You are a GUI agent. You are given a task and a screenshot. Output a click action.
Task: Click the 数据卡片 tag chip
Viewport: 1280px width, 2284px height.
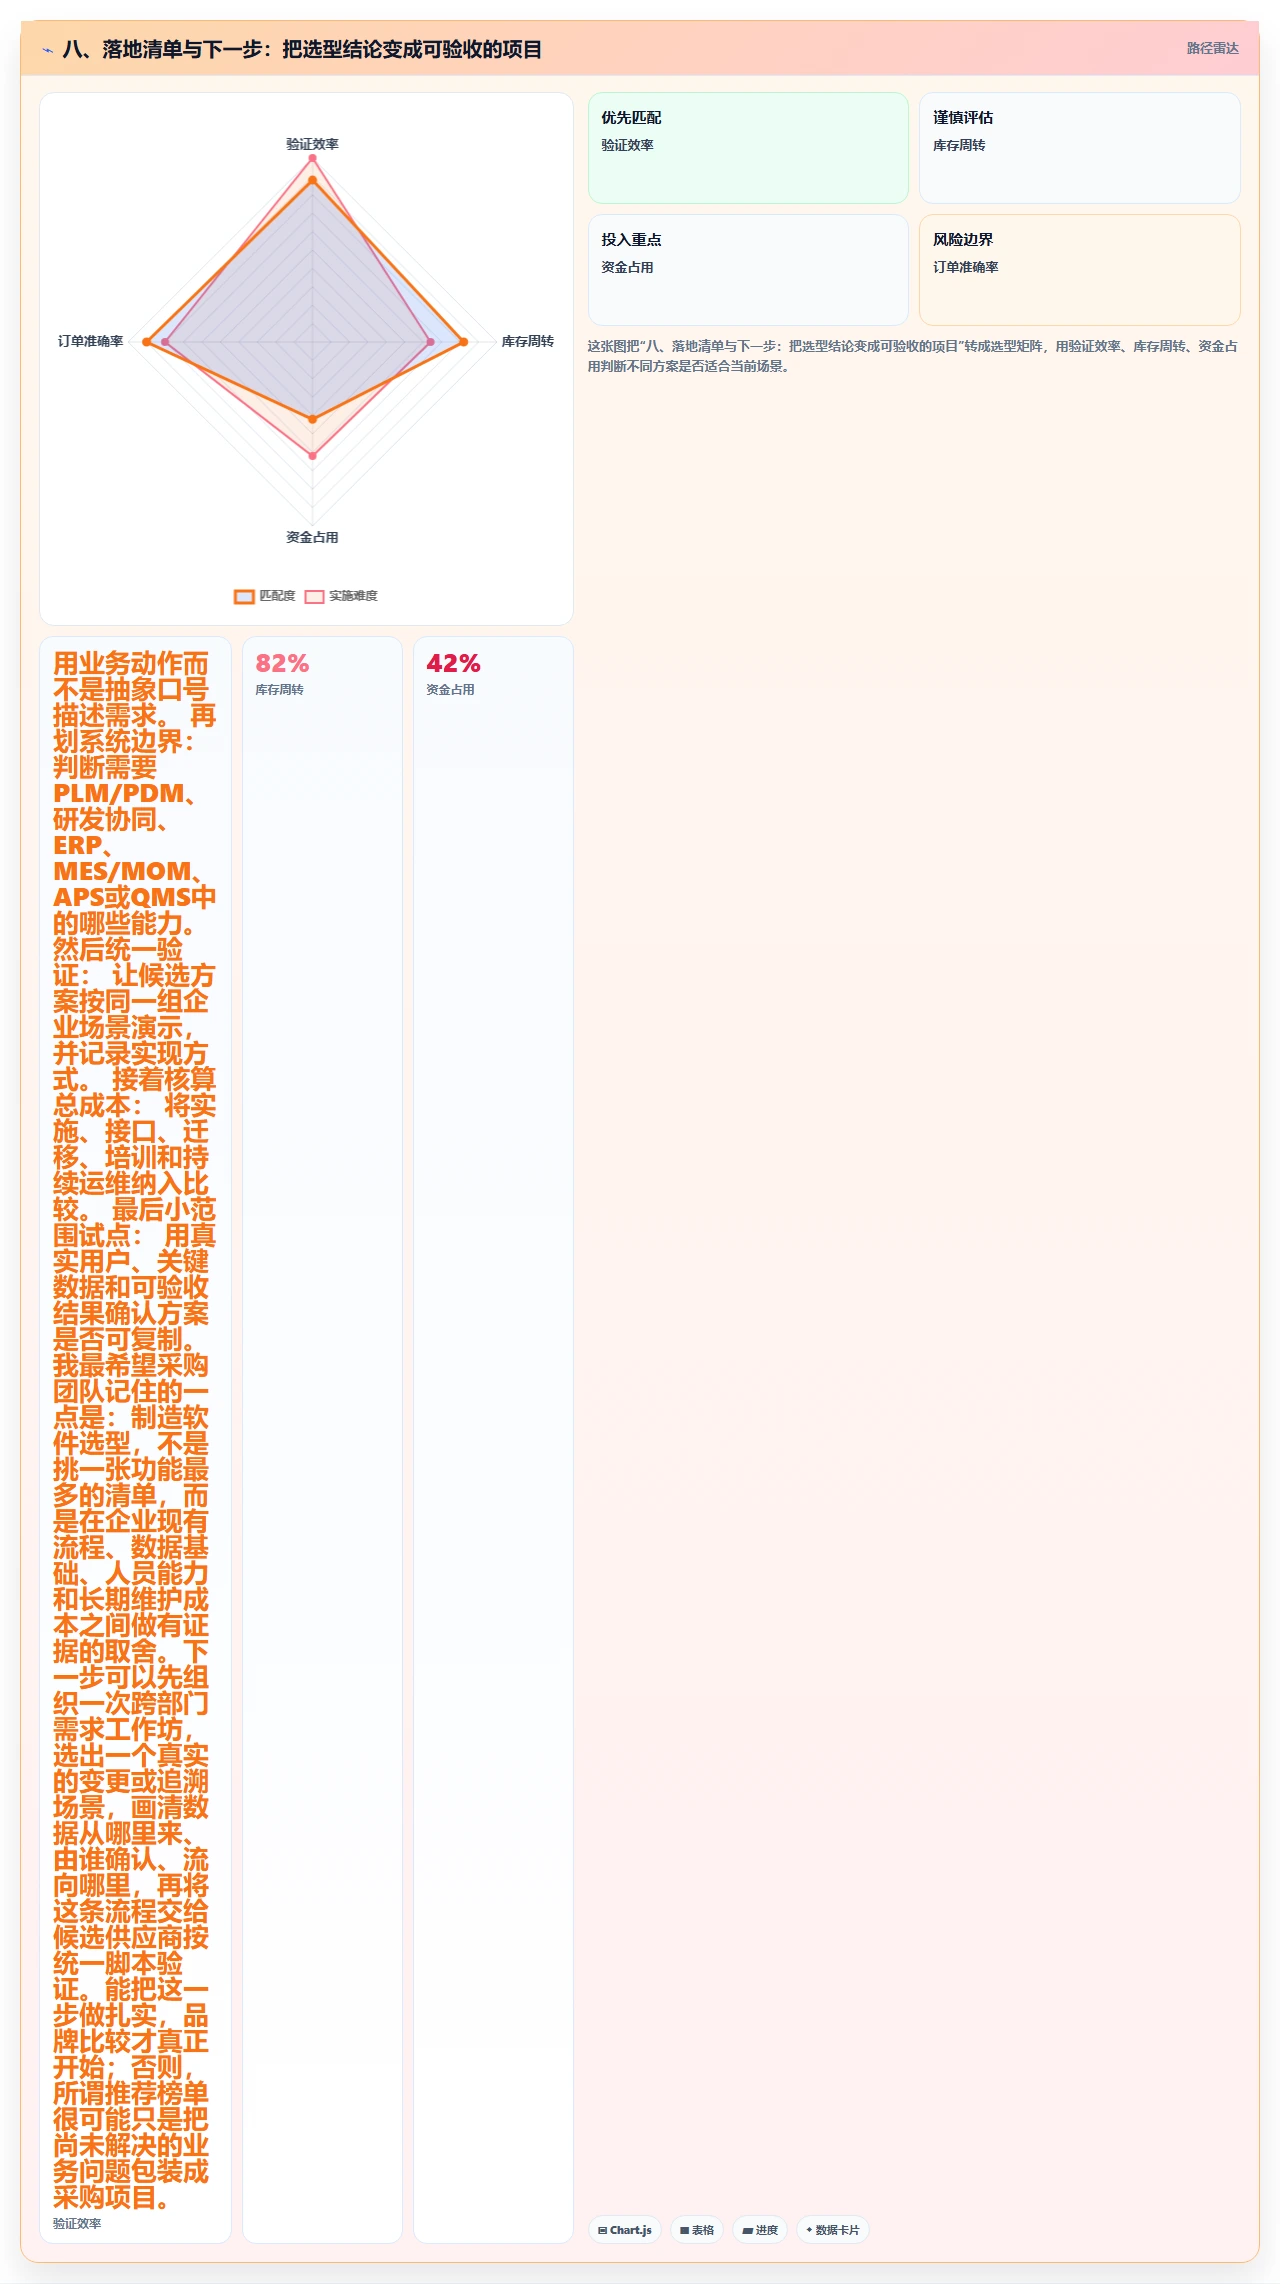point(833,2230)
